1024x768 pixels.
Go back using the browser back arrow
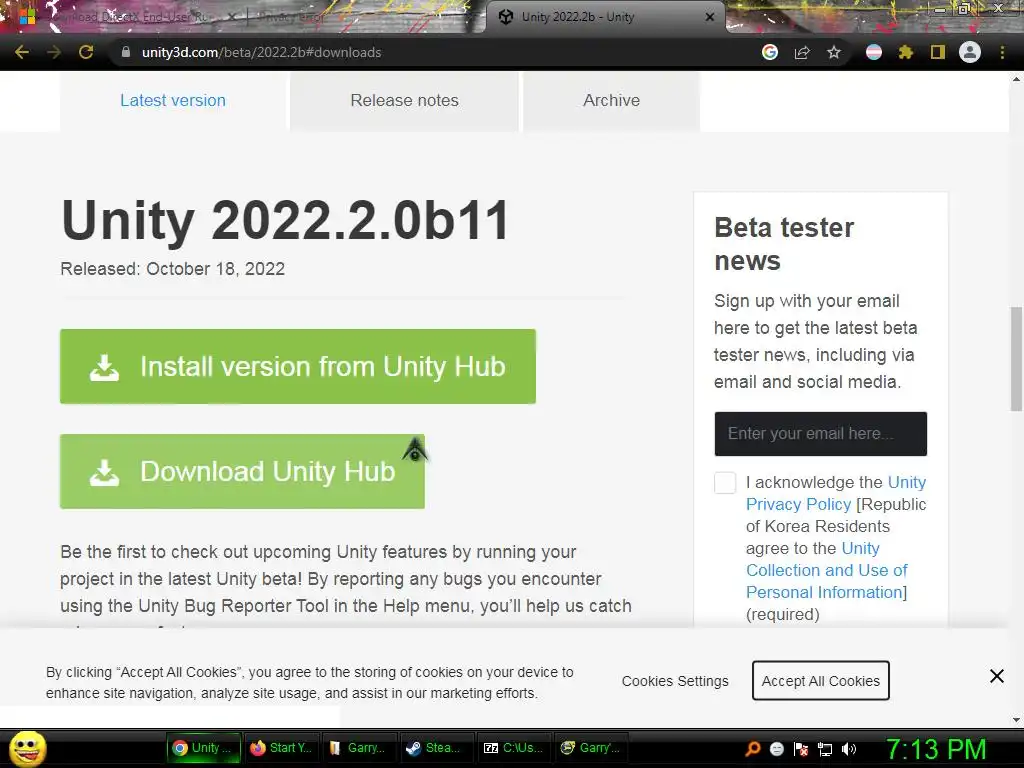pyautogui.click(x=22, y=52)
